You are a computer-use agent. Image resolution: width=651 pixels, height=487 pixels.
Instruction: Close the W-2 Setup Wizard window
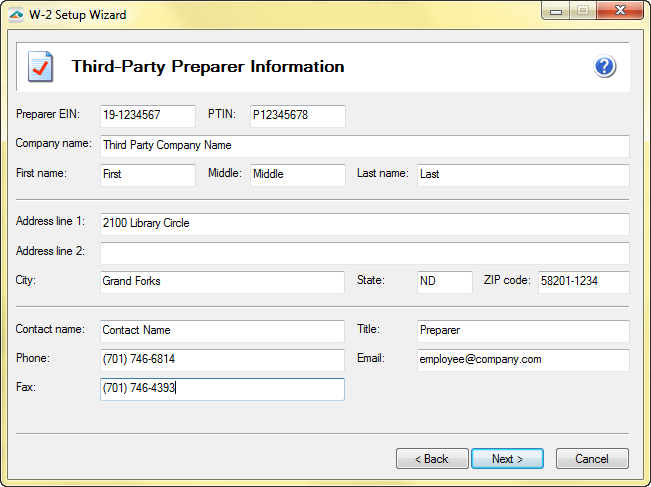(x=622, y=12)
